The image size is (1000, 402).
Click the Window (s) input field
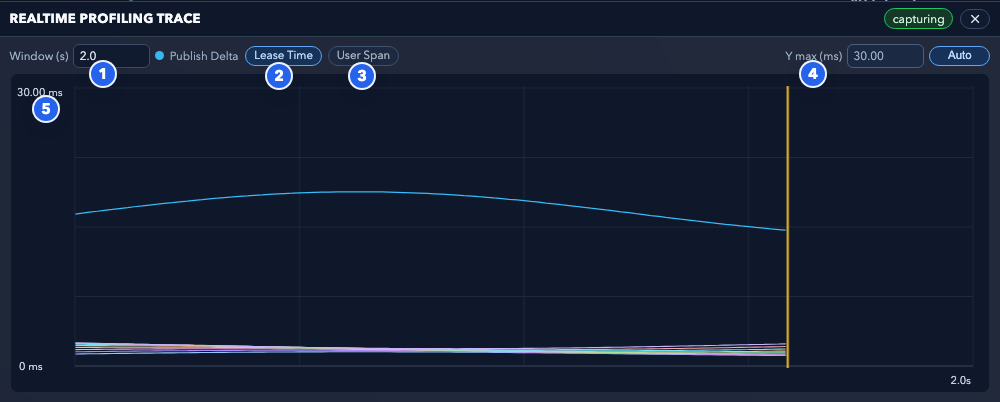click(x=112, y=56)
